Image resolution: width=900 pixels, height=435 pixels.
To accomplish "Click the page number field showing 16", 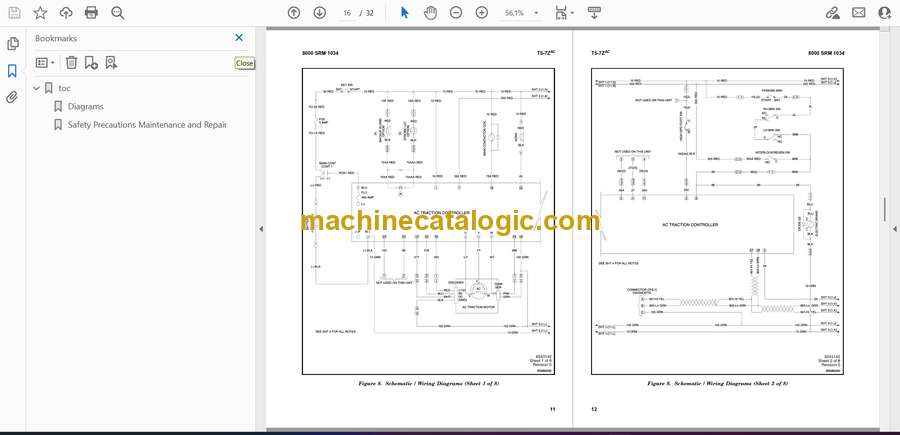I will 347,13.
